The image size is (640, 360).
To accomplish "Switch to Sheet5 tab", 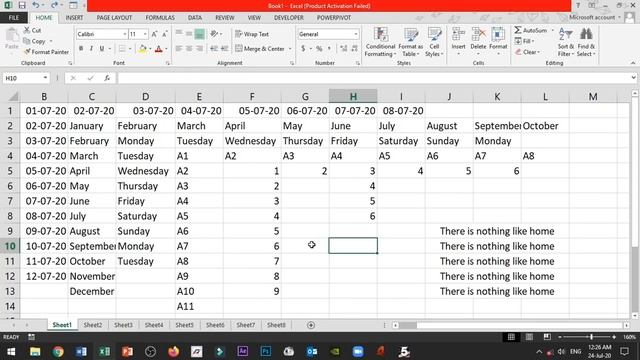I will (x=184, y=325).
